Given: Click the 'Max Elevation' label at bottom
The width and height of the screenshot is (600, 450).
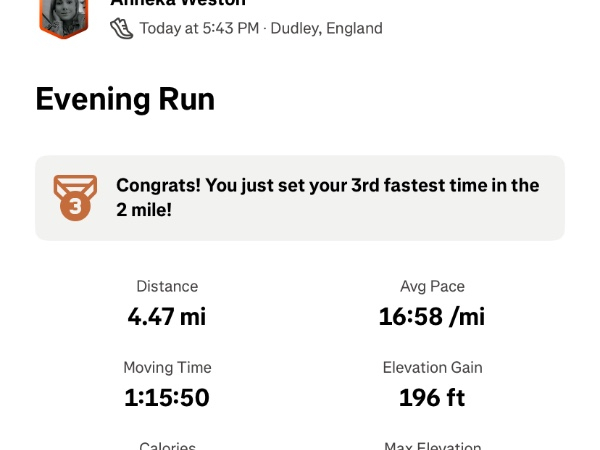Looking at the screenshot, I should click(x=432, y=445).
